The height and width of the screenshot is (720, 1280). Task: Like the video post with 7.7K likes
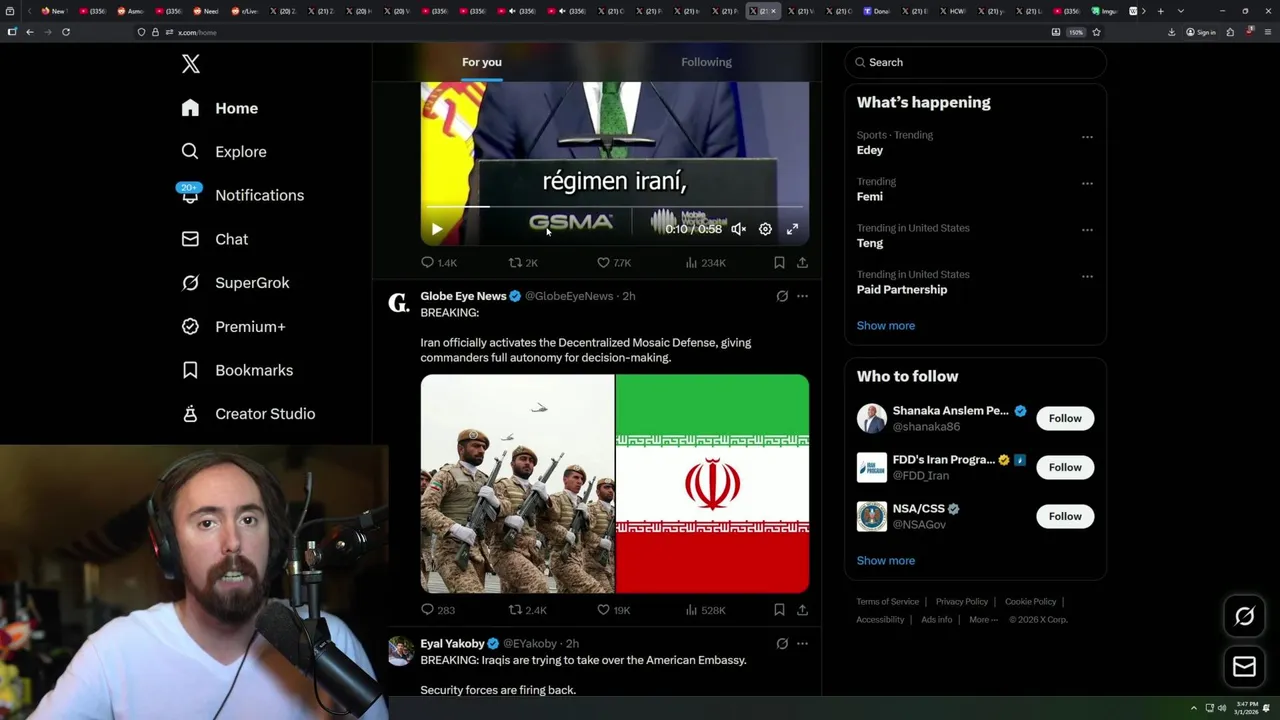click(613, 263)
